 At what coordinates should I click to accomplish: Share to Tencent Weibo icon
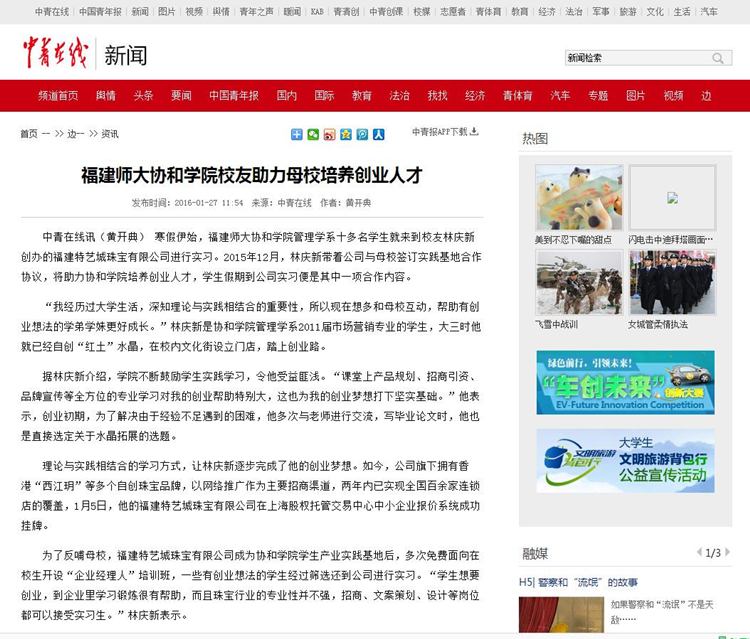tap(362, 135)
